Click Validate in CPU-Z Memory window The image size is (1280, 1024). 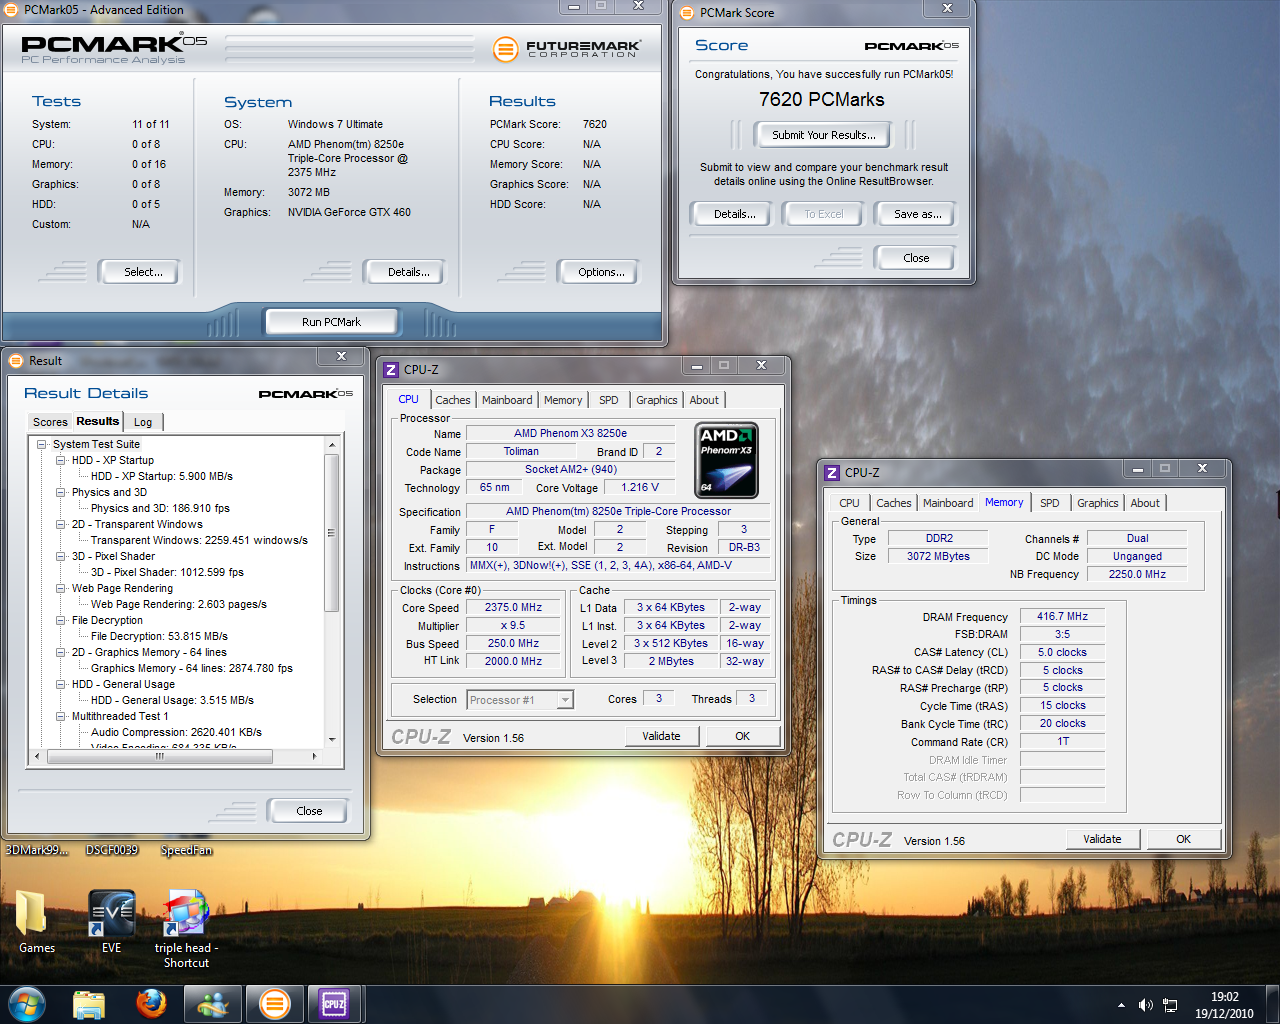coord(1102,839)
